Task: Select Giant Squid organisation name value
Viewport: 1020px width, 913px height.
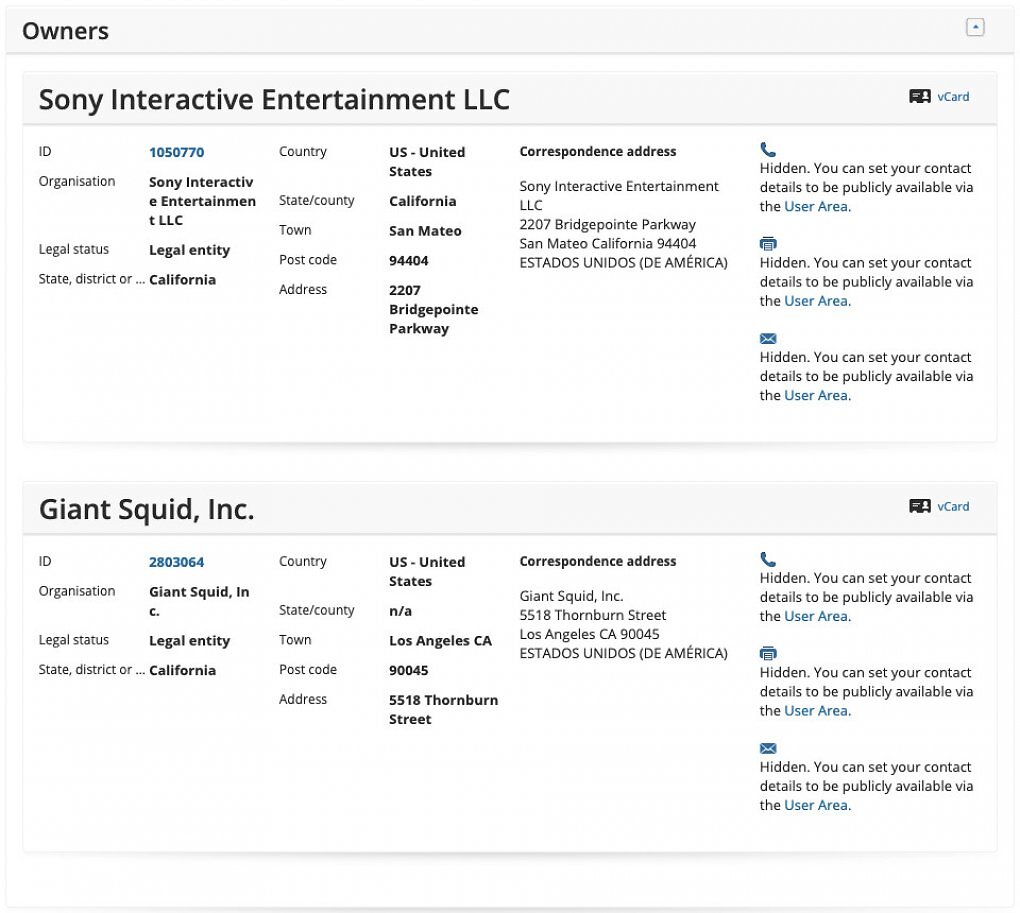Action: coord(199,602)
